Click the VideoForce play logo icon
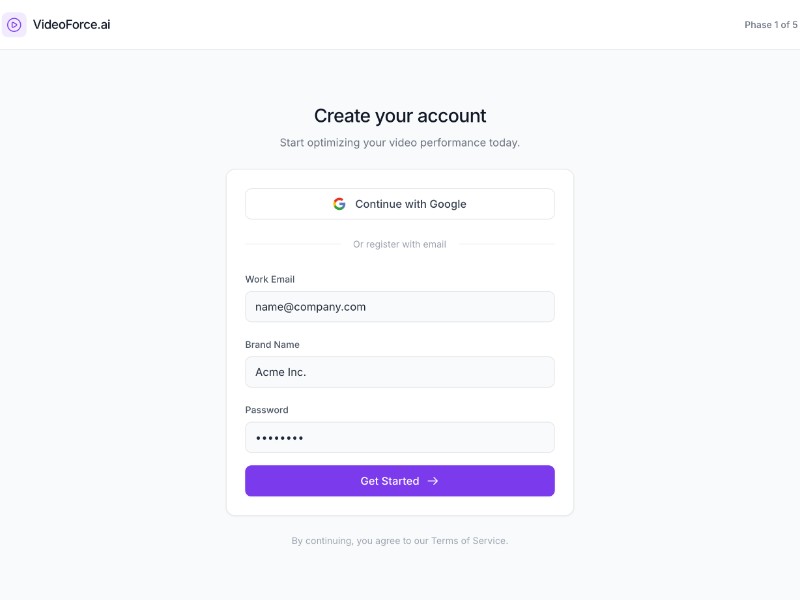 (14, 24)
